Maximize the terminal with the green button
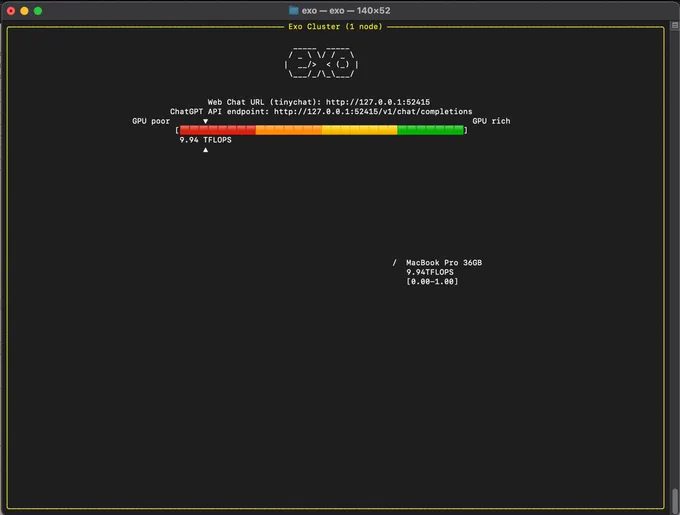Image resolution: width=680 pixels, height=515 pixels. point(38,11)
